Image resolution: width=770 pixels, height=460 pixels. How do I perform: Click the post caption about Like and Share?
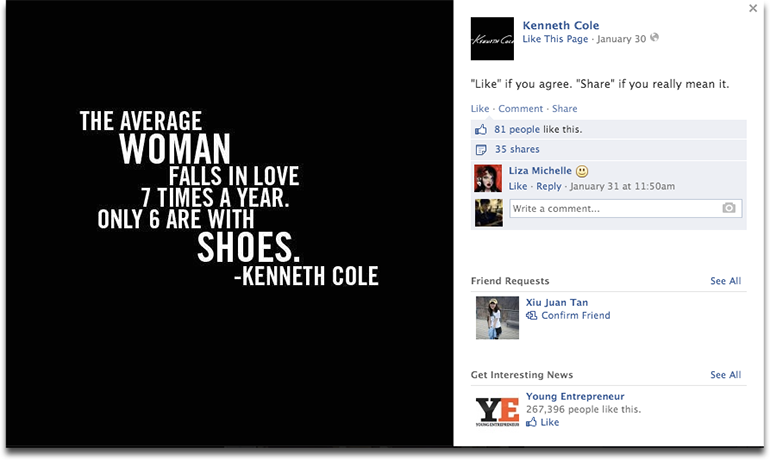600,84
